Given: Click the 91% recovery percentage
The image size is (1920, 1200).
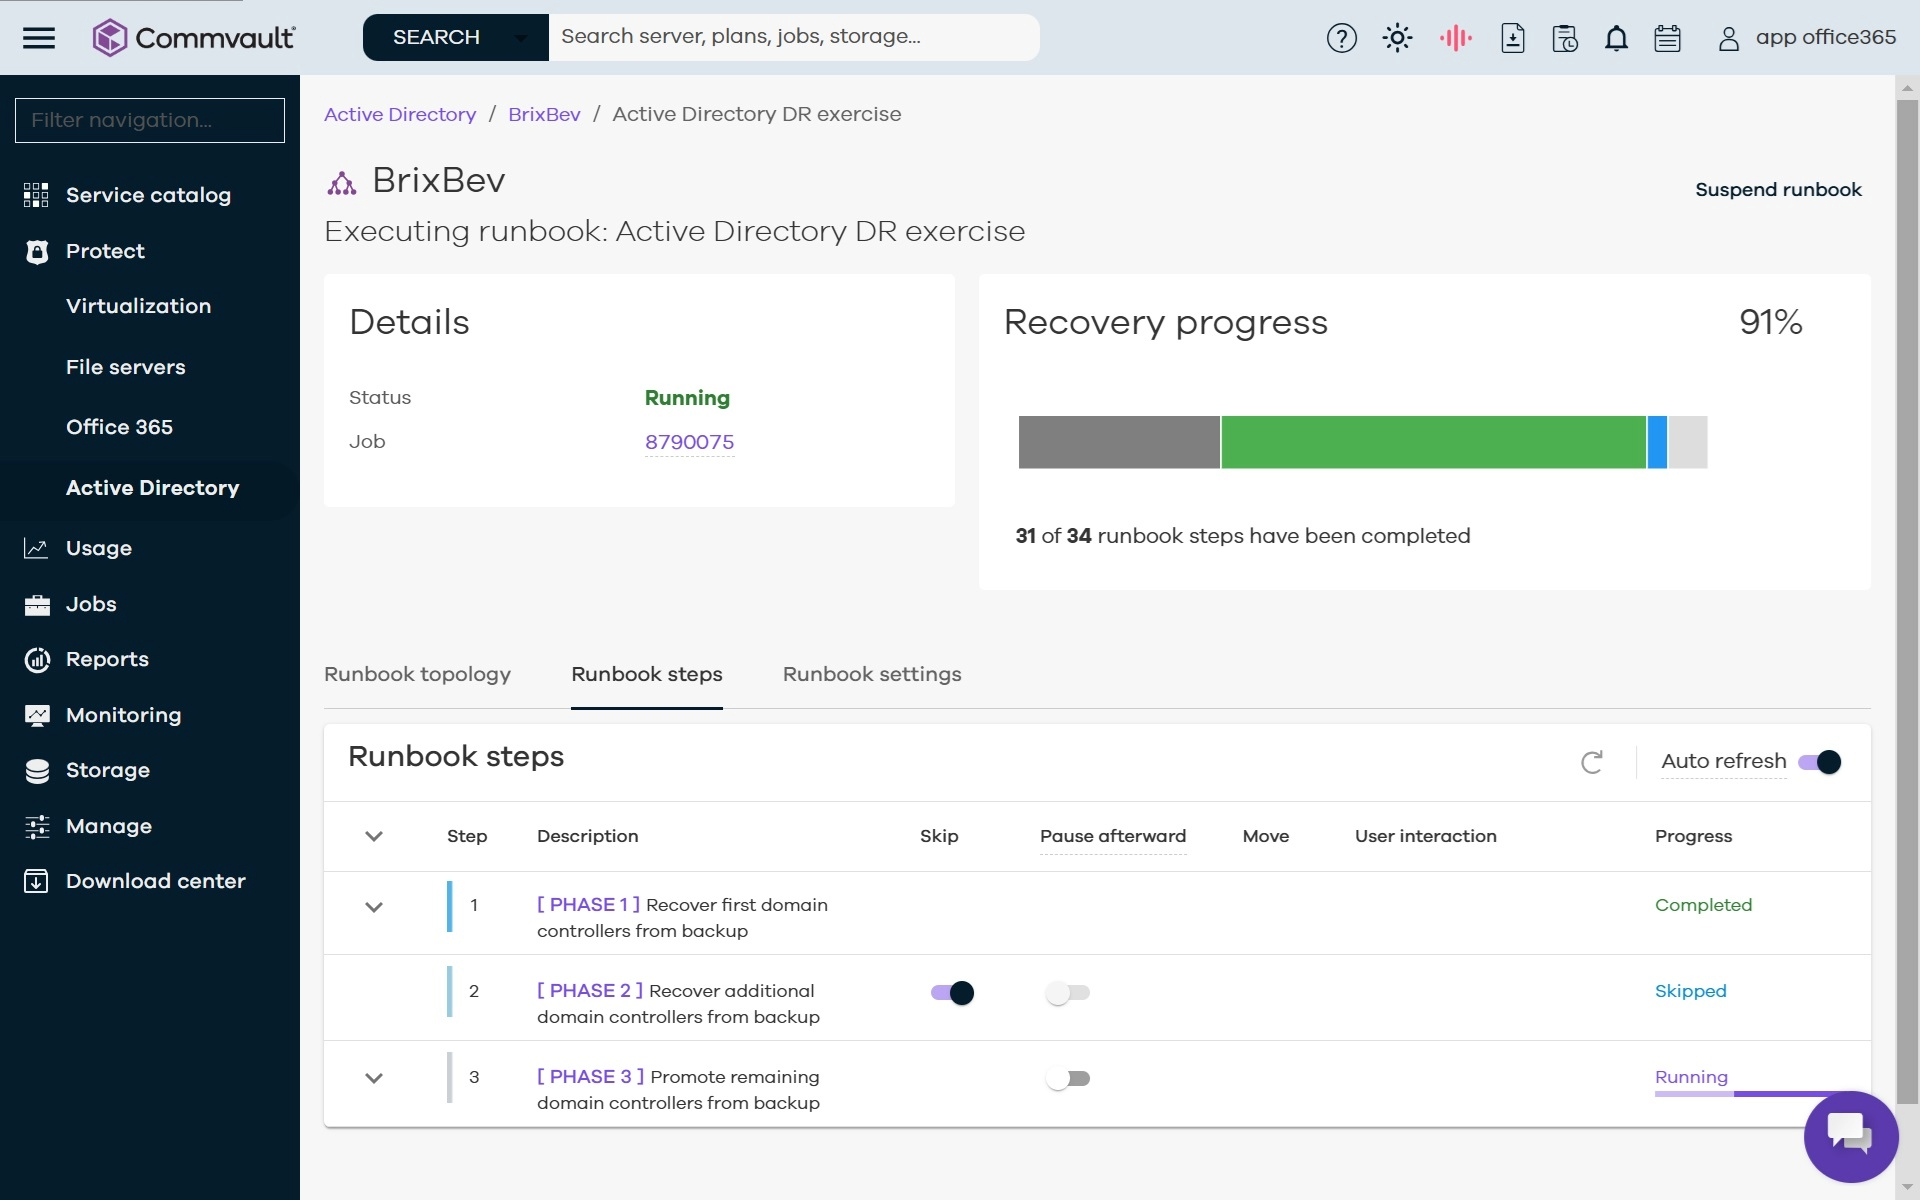Looking at the screenshot, I should 1770,322.
